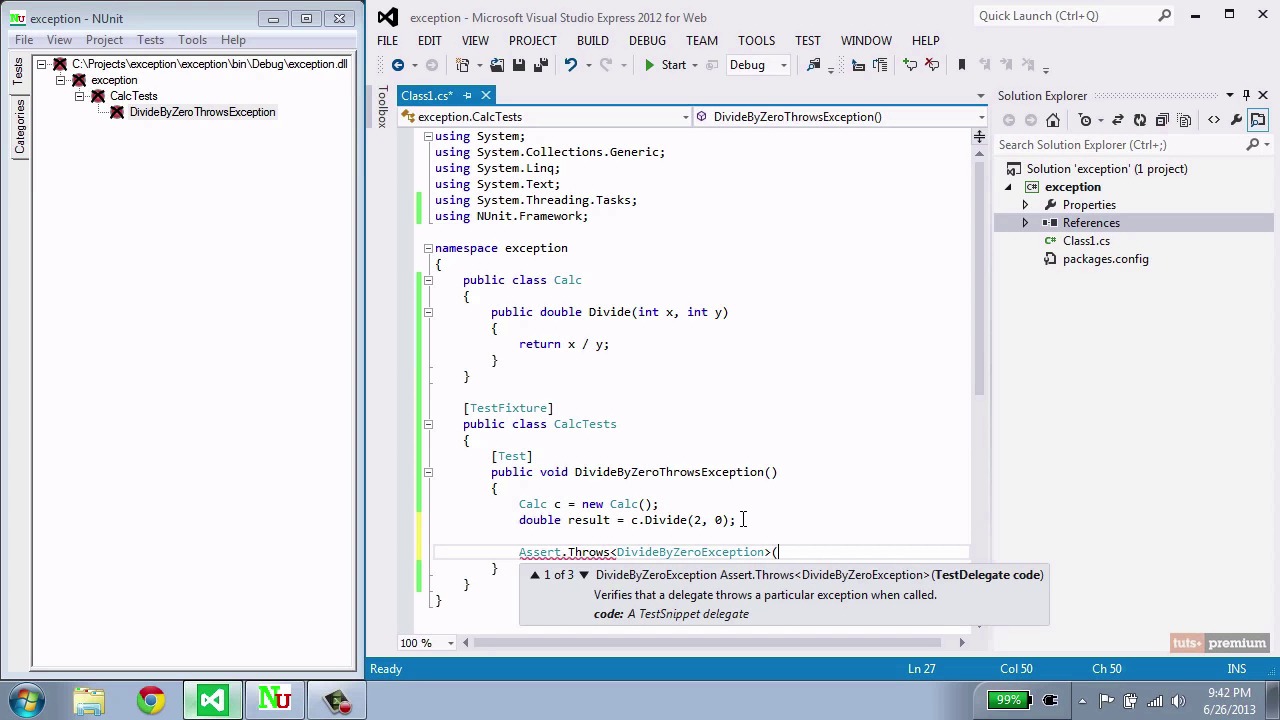Viewport: 1280px width, 720px height.
Task: Click the Decrease Indent toolbar icon
Action: [x=858, y=65]
